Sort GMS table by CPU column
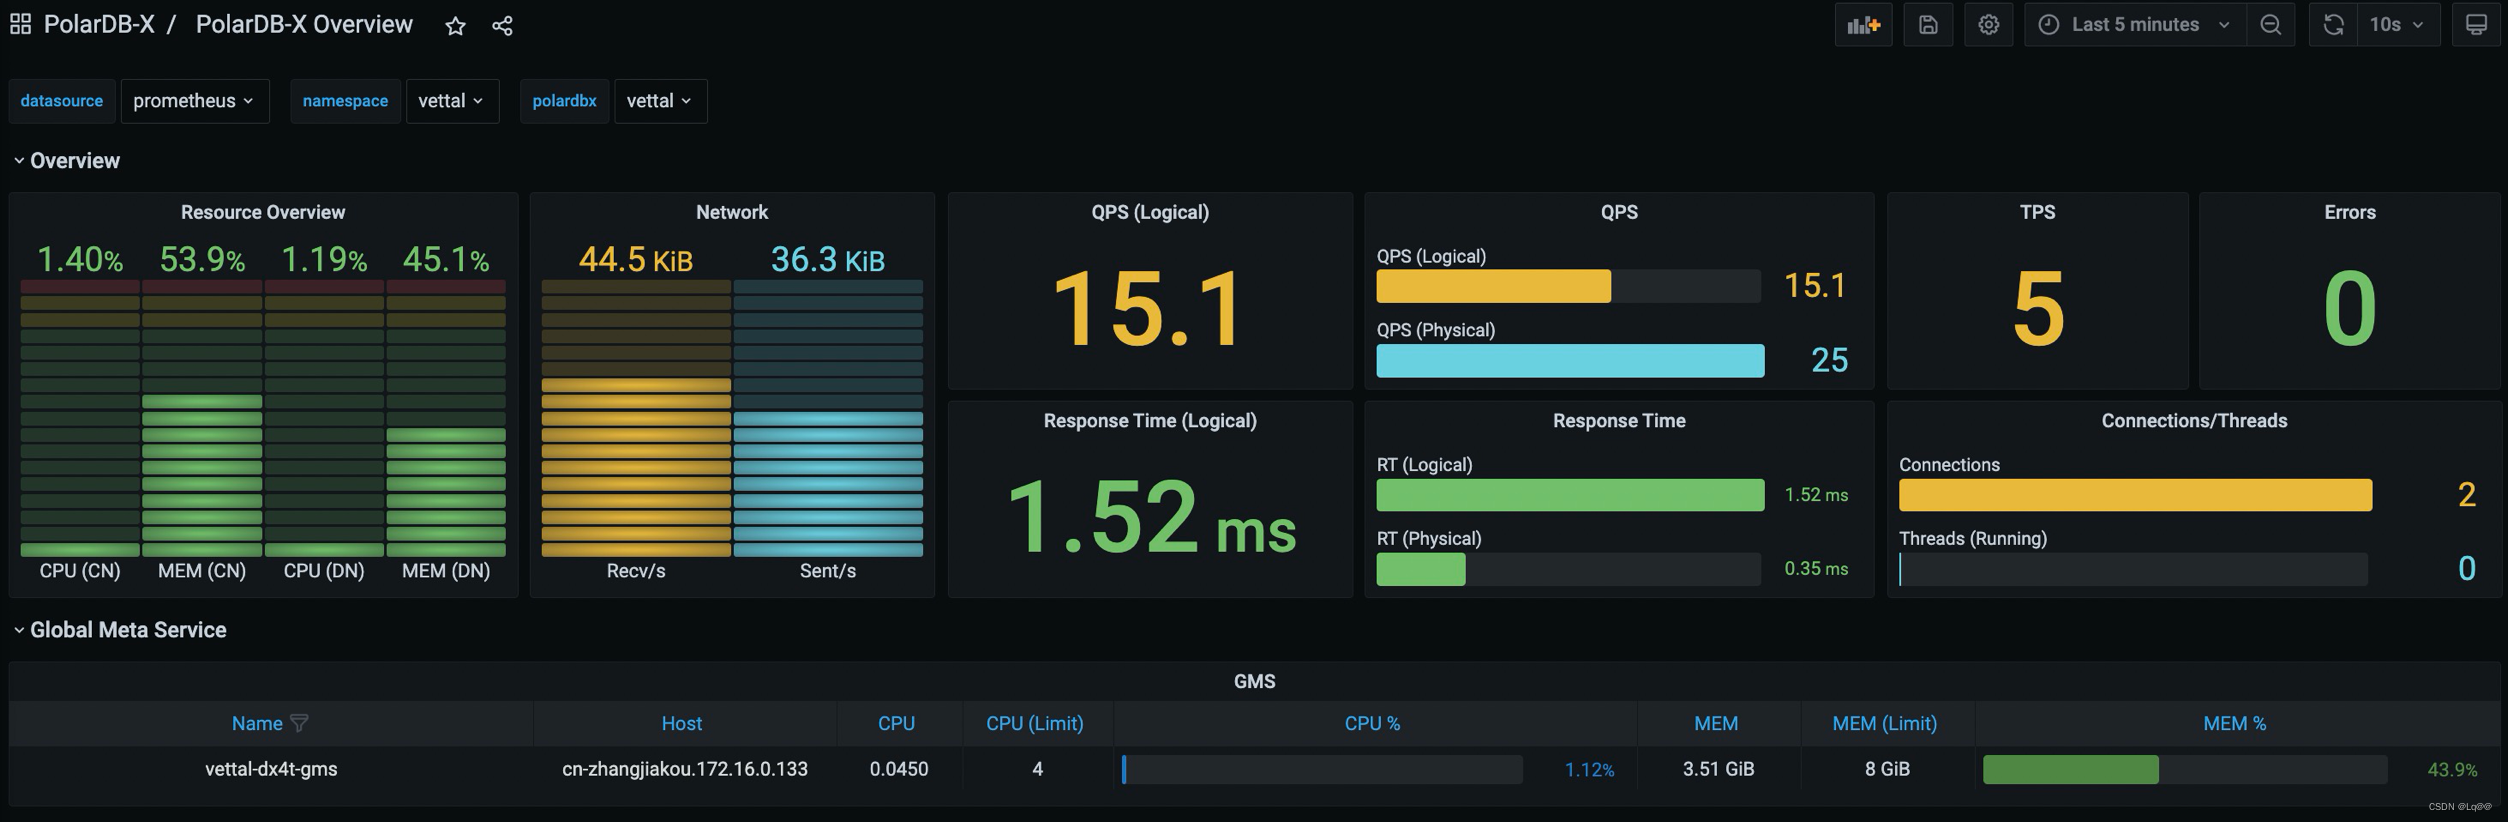This screenshot has height=822, width=2508. (897, 723)
